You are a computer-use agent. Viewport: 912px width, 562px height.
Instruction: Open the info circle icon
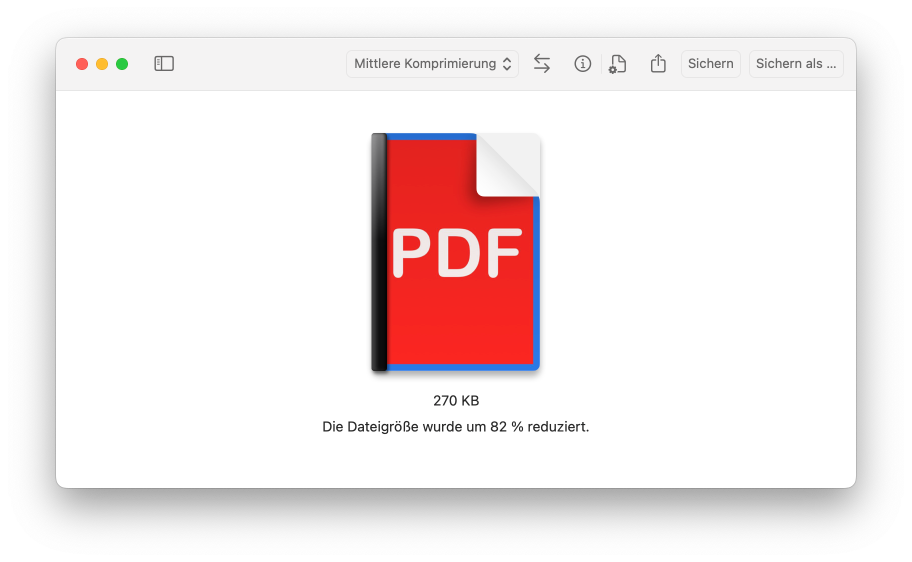pyautogui.click(x=583, y=64)
